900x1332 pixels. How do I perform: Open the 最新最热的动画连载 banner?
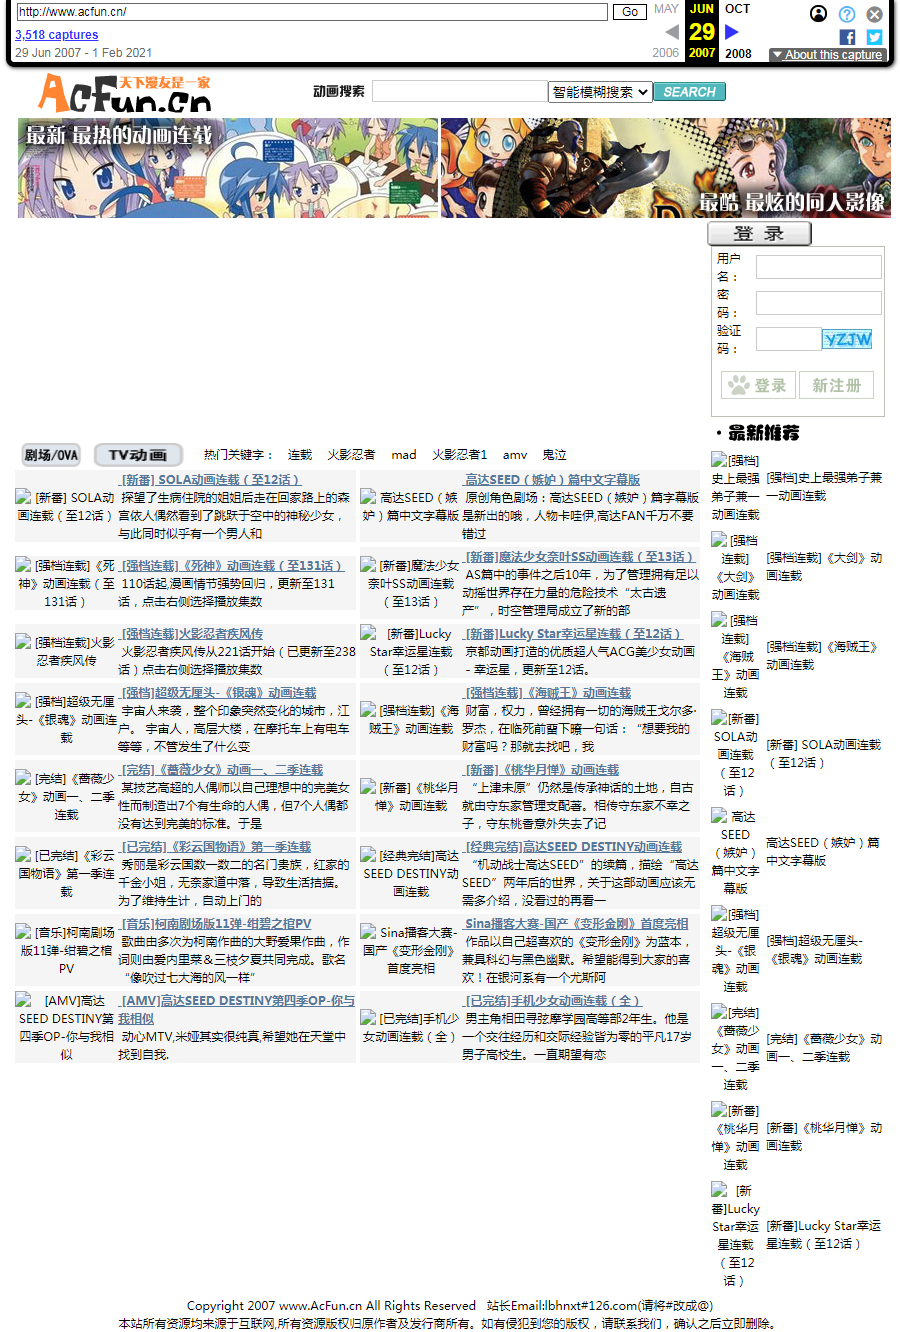point(228,168)
